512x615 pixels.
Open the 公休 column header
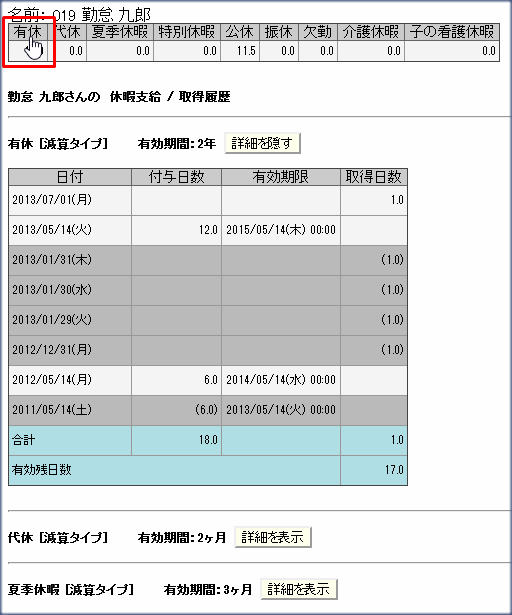(240, 32)
